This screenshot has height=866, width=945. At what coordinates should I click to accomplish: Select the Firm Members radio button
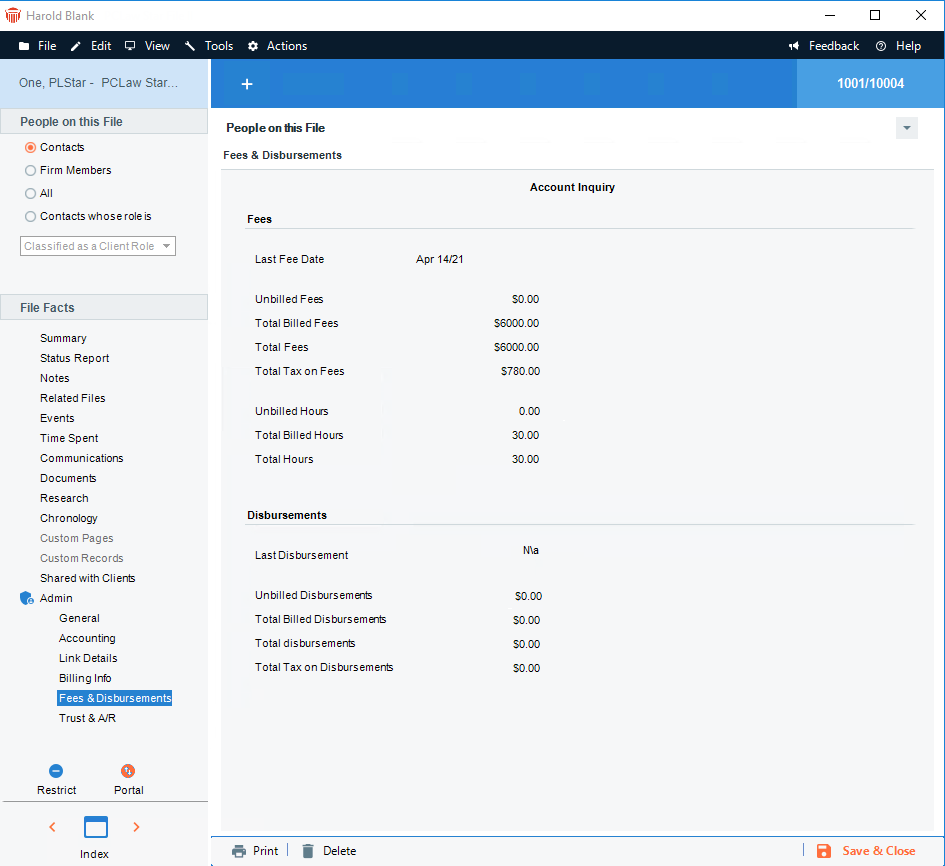coord(30,170)
